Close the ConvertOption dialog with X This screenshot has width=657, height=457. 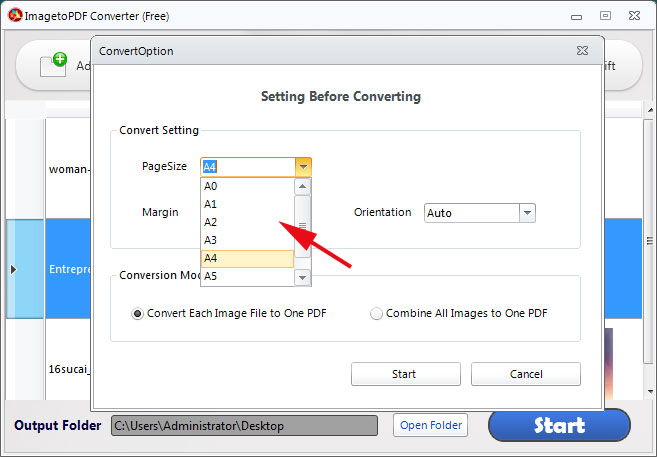582,51
